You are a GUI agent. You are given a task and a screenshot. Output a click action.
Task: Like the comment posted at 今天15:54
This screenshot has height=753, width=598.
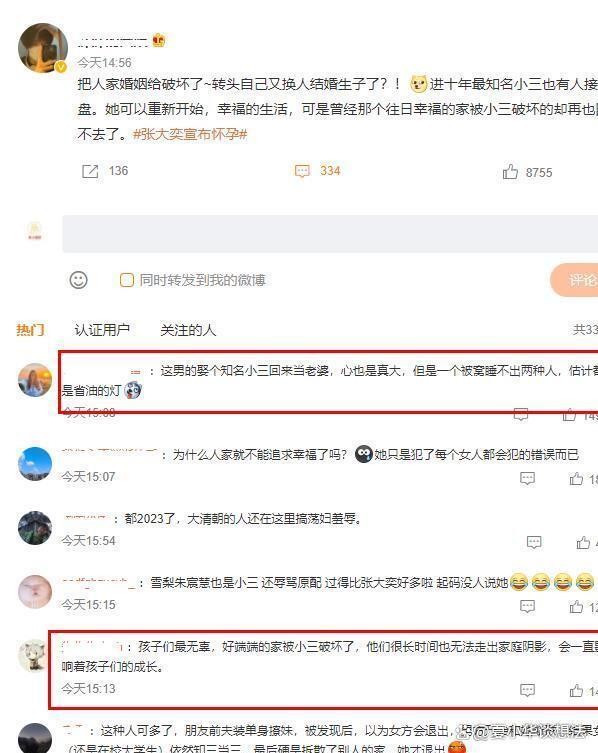(583, 542)
